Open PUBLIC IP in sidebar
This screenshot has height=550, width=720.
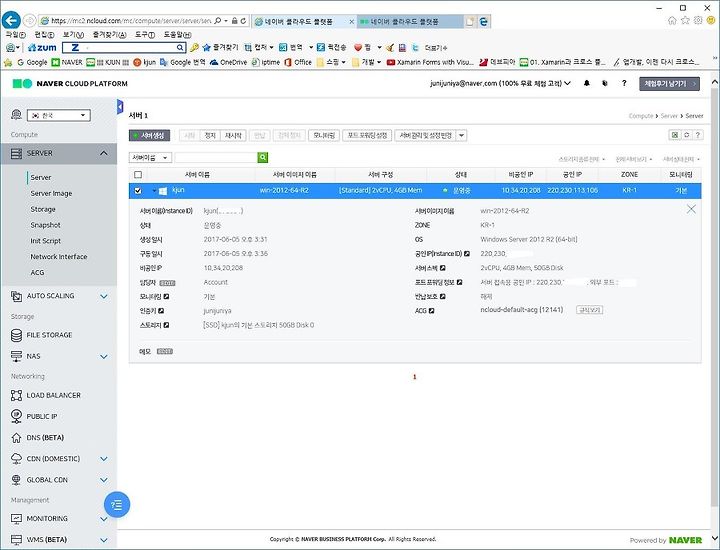pyautogui.click(x=41, y=416)
